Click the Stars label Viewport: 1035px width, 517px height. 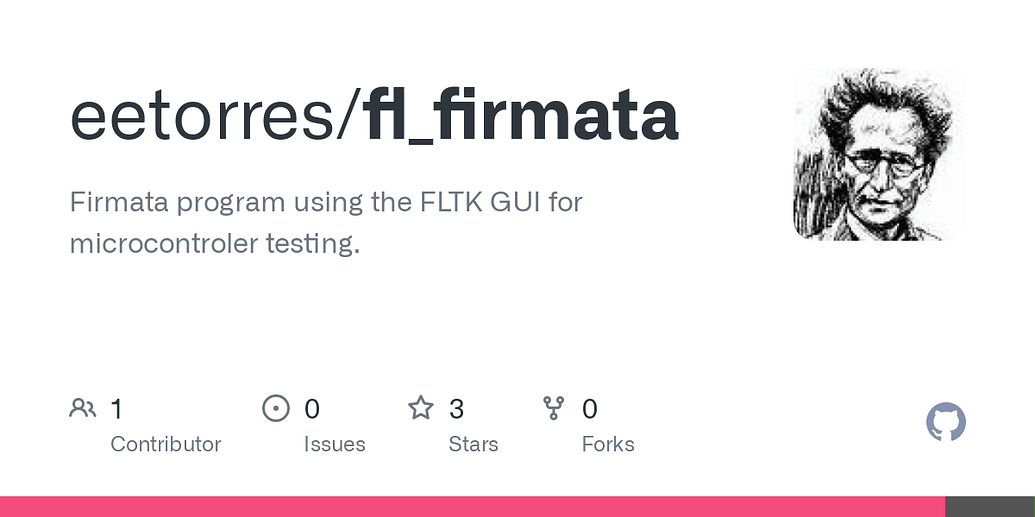[473, 444]
